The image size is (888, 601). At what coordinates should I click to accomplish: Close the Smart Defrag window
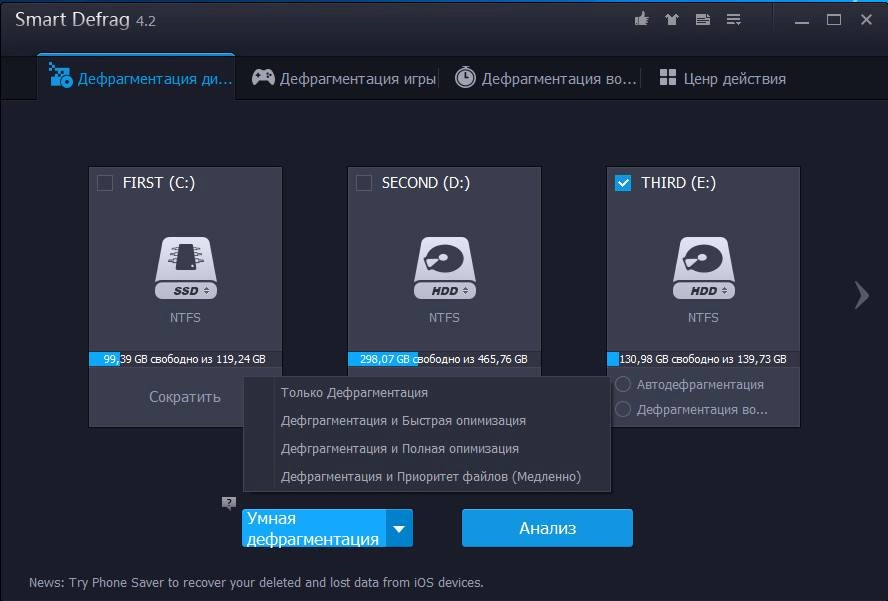866,20
